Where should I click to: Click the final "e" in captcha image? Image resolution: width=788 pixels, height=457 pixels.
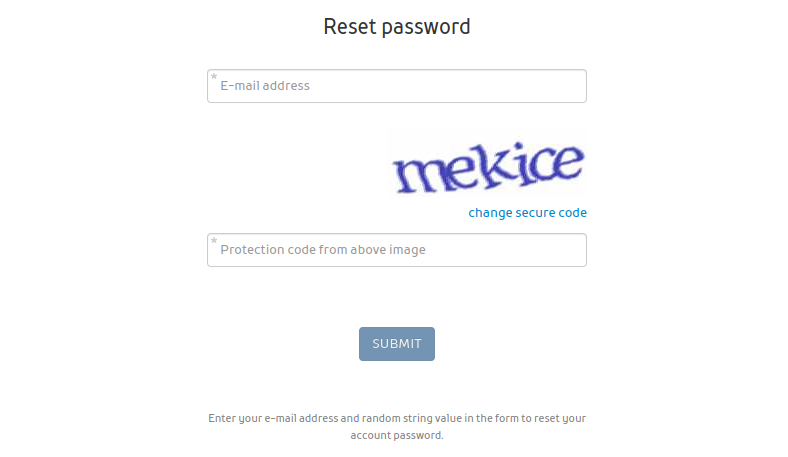pos(566,160)
